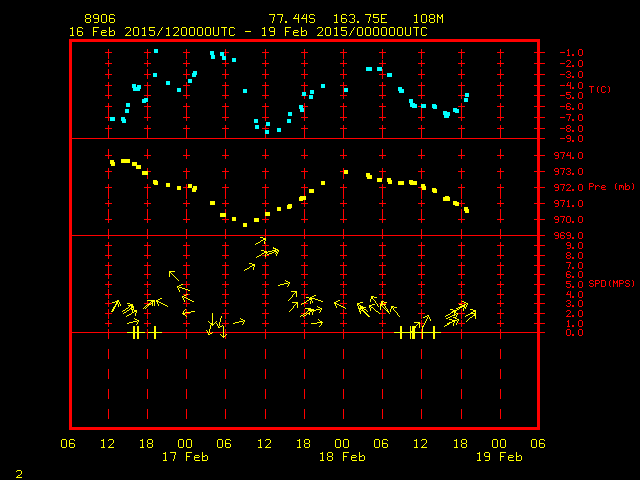This screenshot has width=640, height=480.
Task: Click the T(C) temperature axis label
Action: (x=600, y=89)
